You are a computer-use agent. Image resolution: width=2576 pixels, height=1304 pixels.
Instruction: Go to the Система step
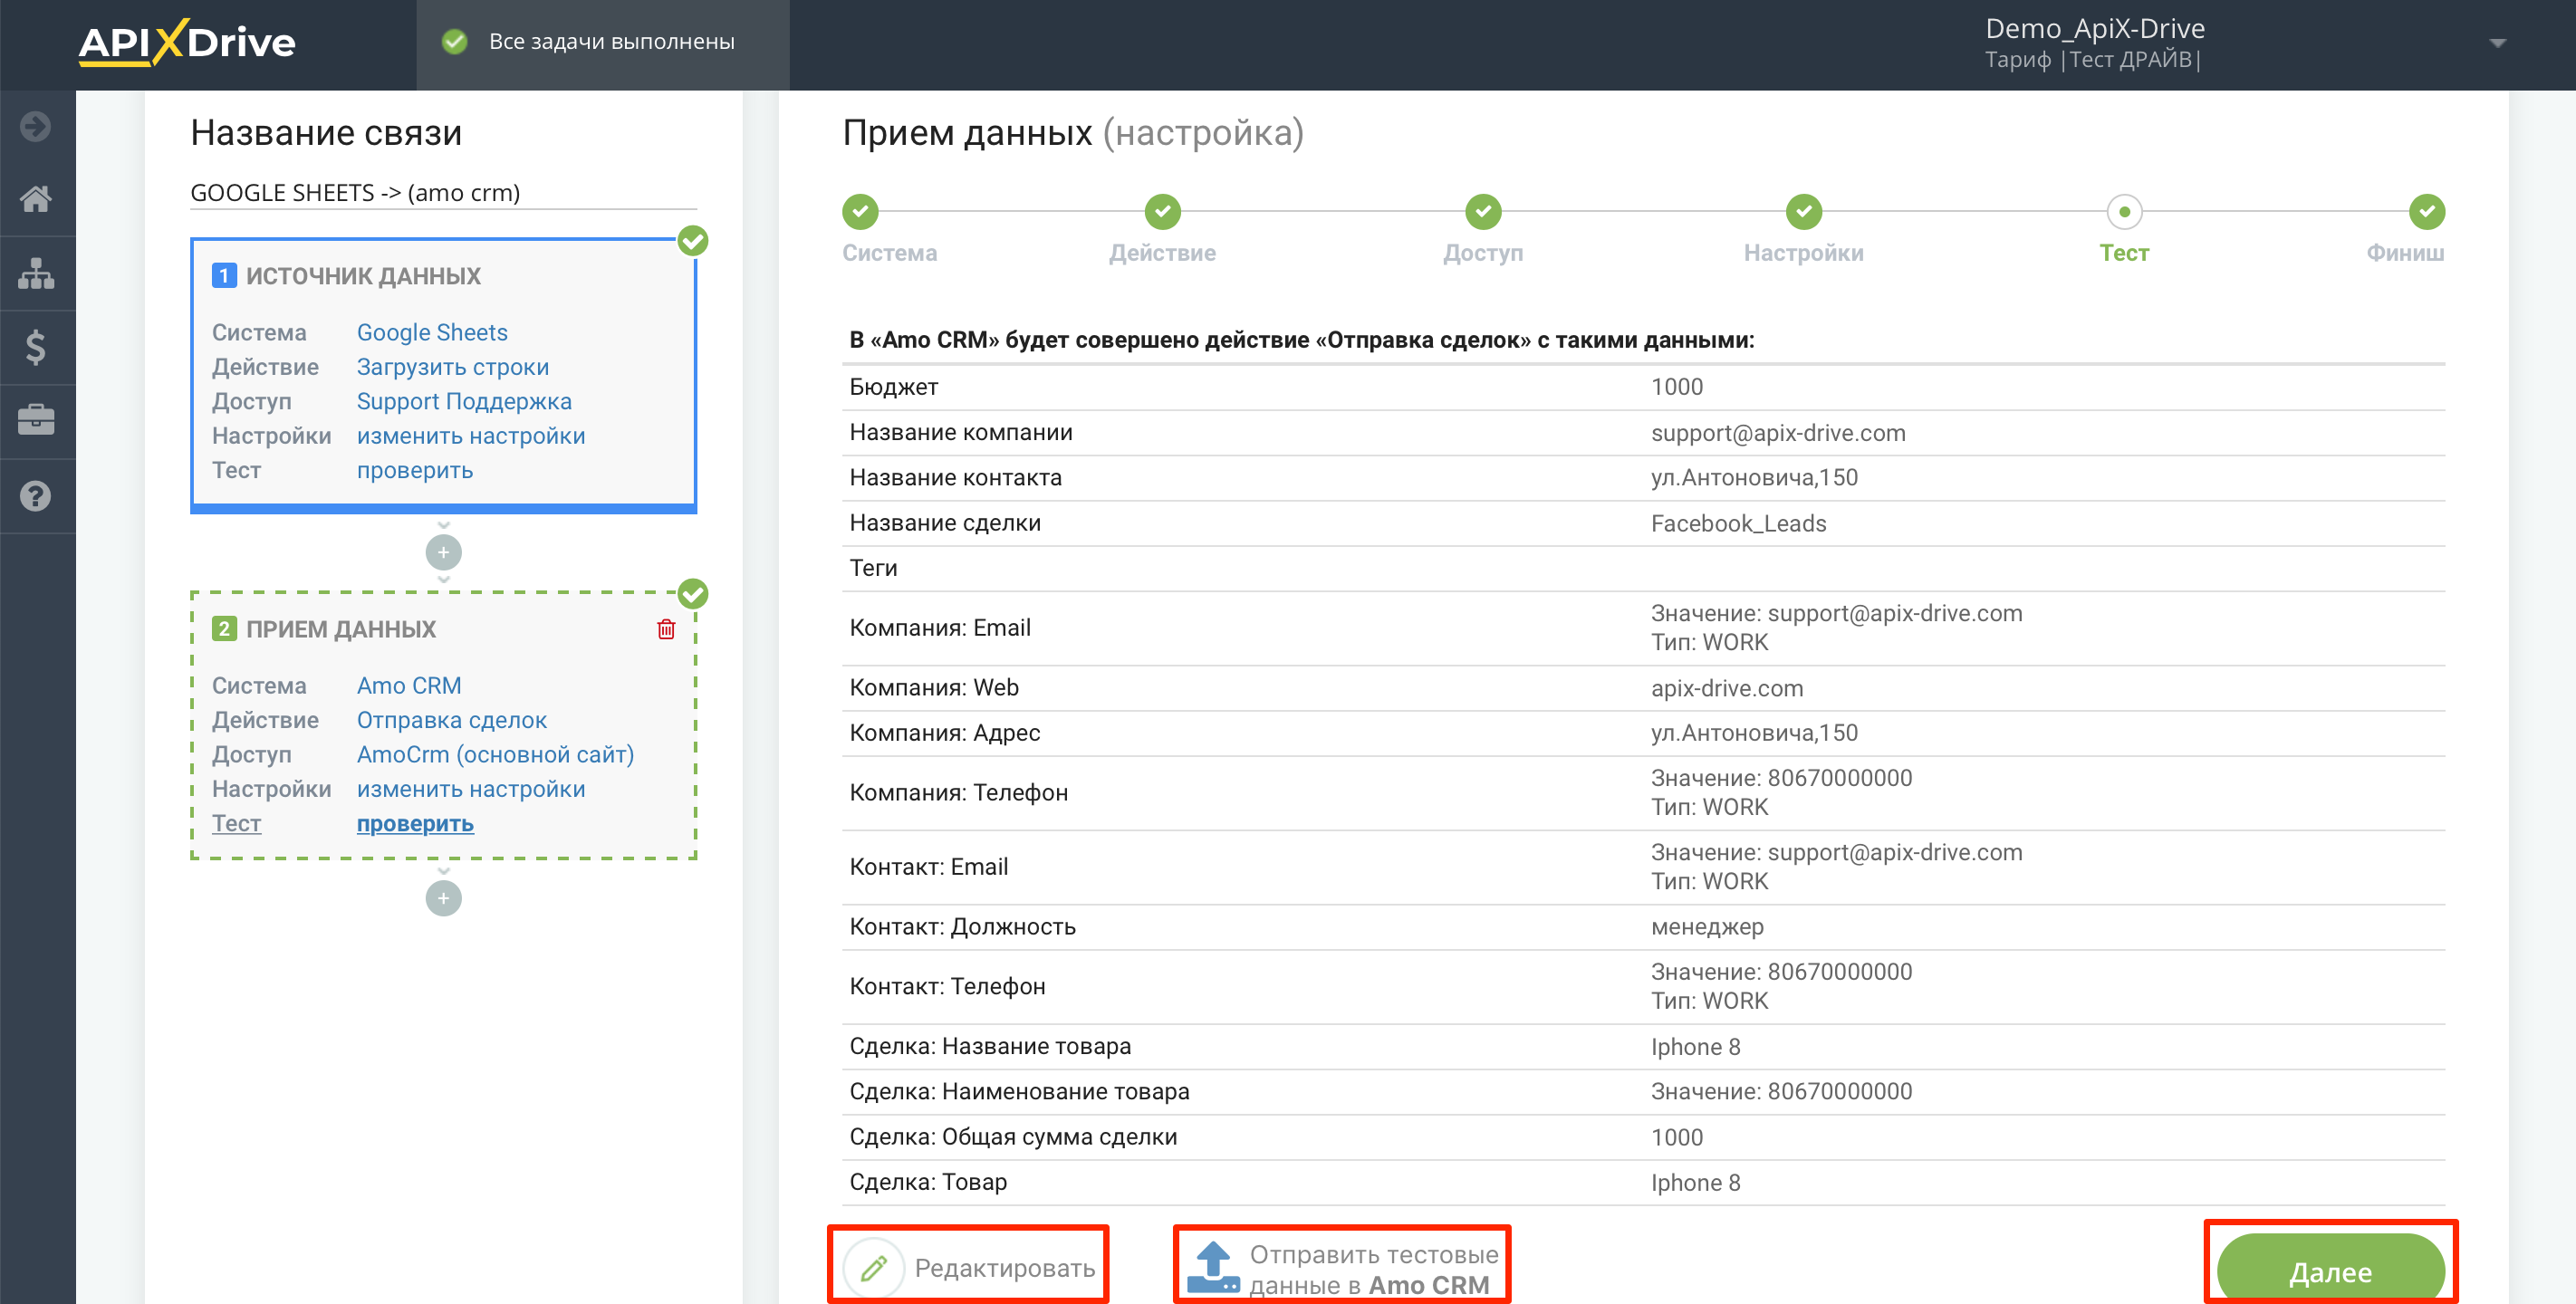(860, 212)
